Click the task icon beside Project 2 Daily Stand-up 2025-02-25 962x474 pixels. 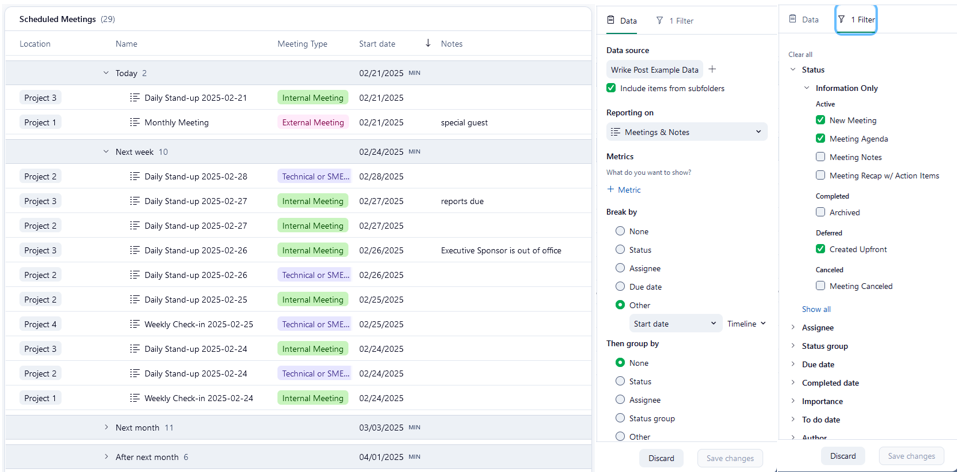click(x=135, y=300)
